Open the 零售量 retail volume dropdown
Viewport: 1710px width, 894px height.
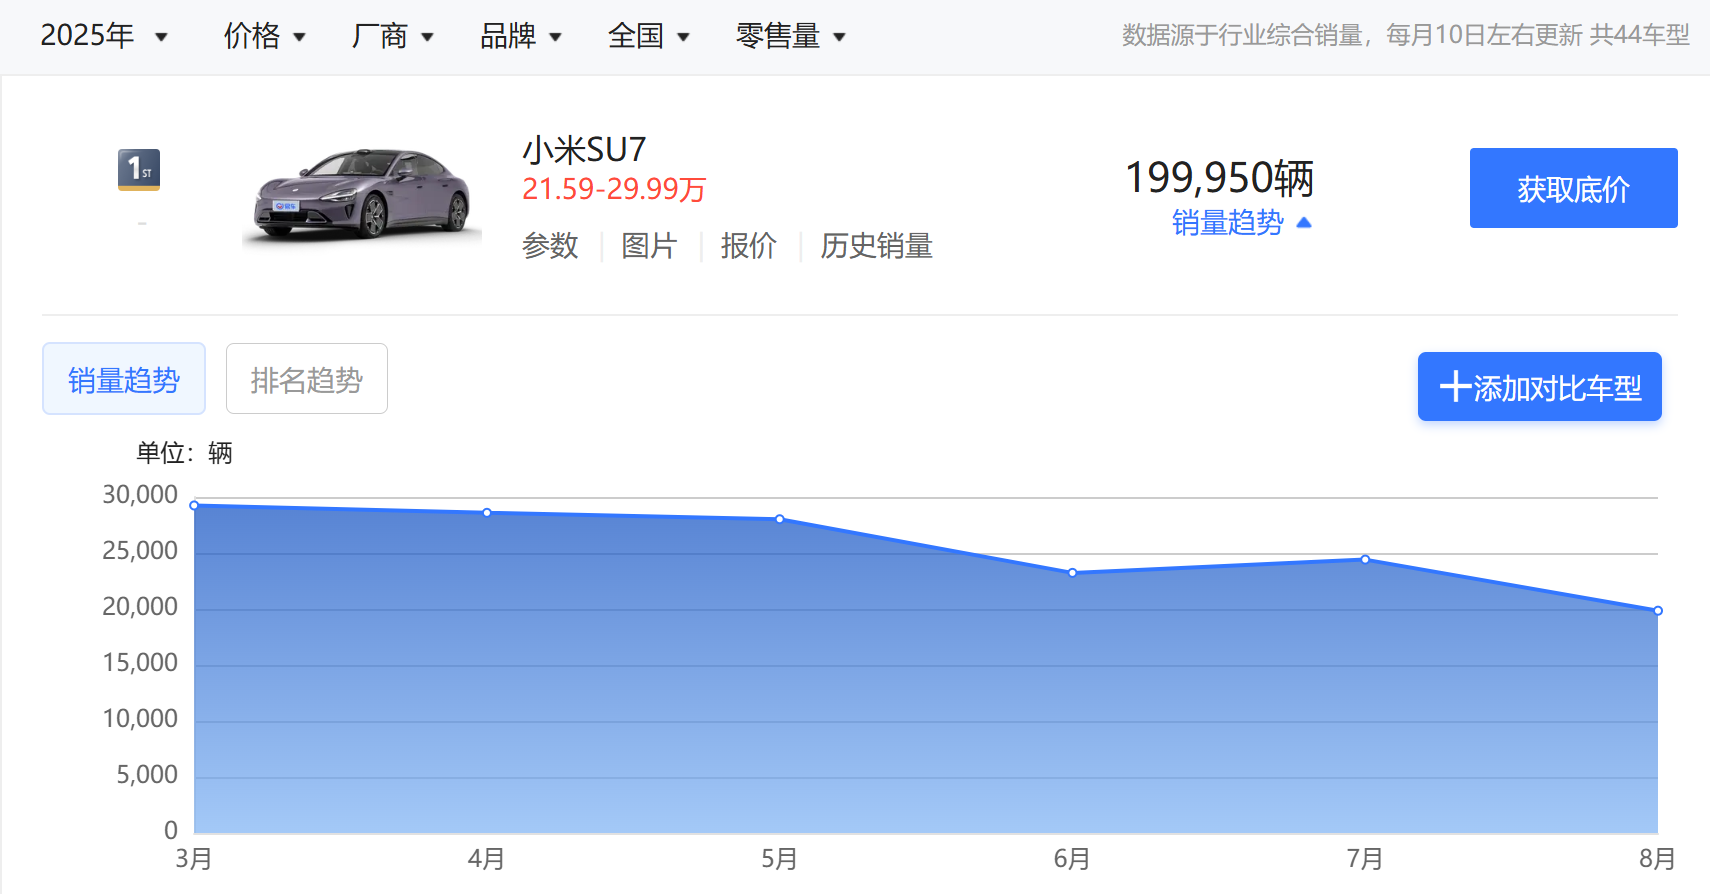790,36
